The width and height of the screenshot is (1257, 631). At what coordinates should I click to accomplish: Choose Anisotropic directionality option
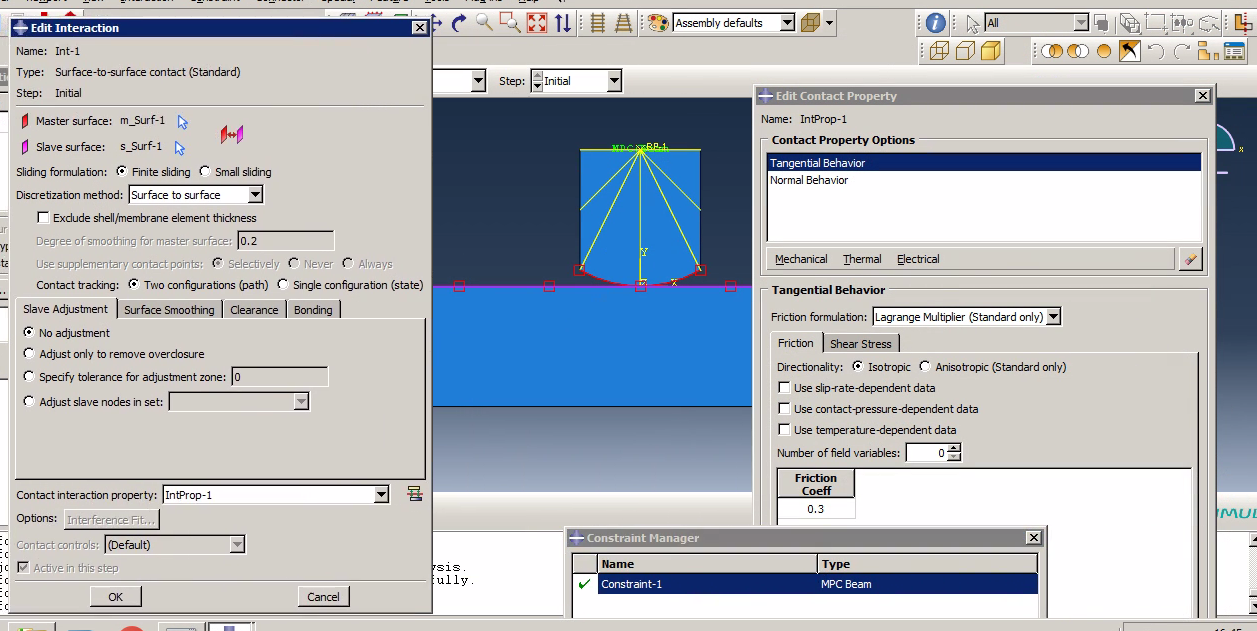[925, 367]
